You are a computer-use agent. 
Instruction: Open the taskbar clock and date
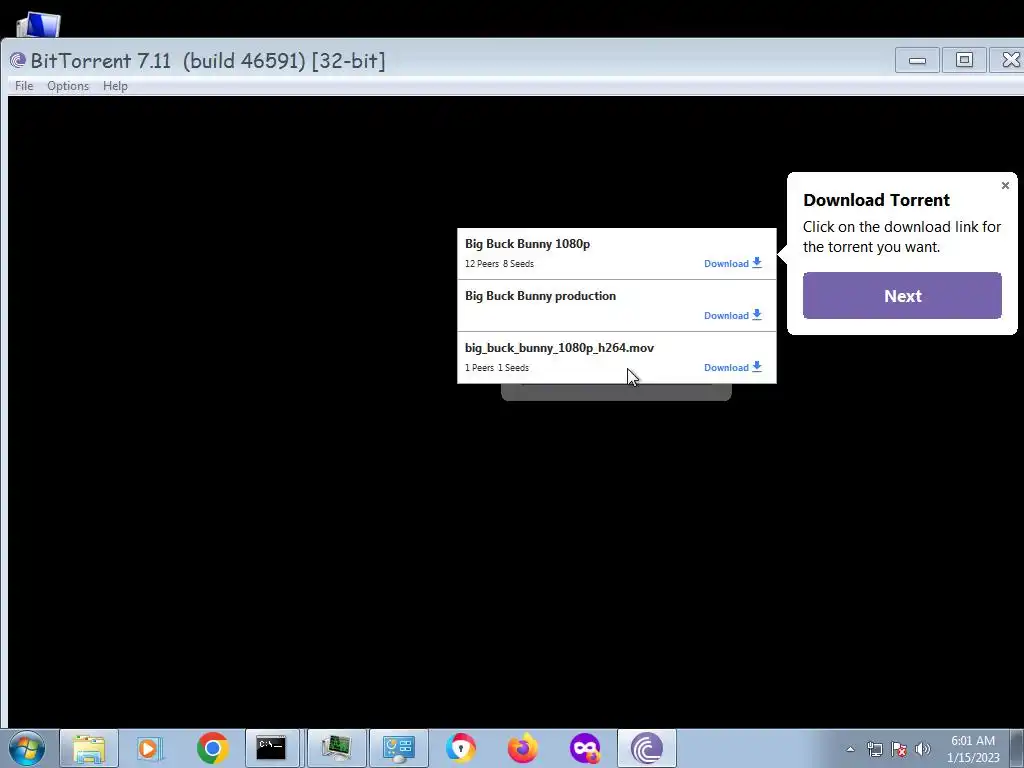pos(973,749)
